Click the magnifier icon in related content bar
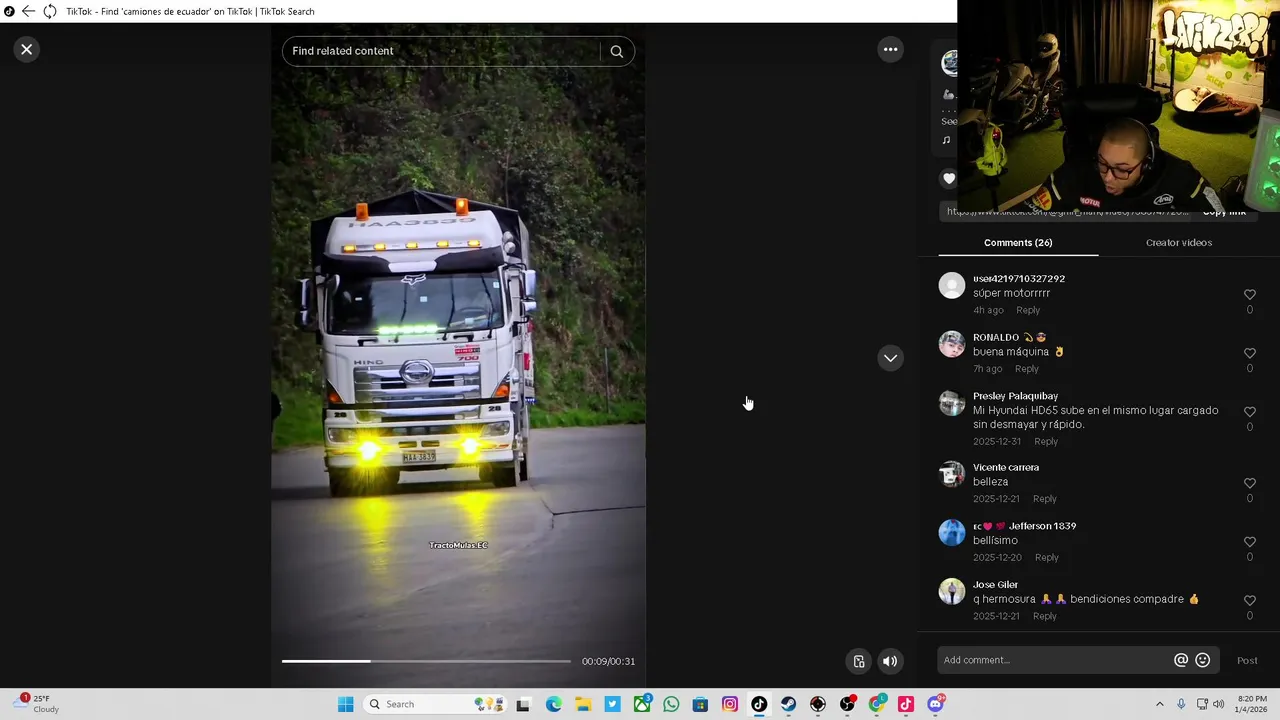1280x720 pixels. [x=616, y=51]
